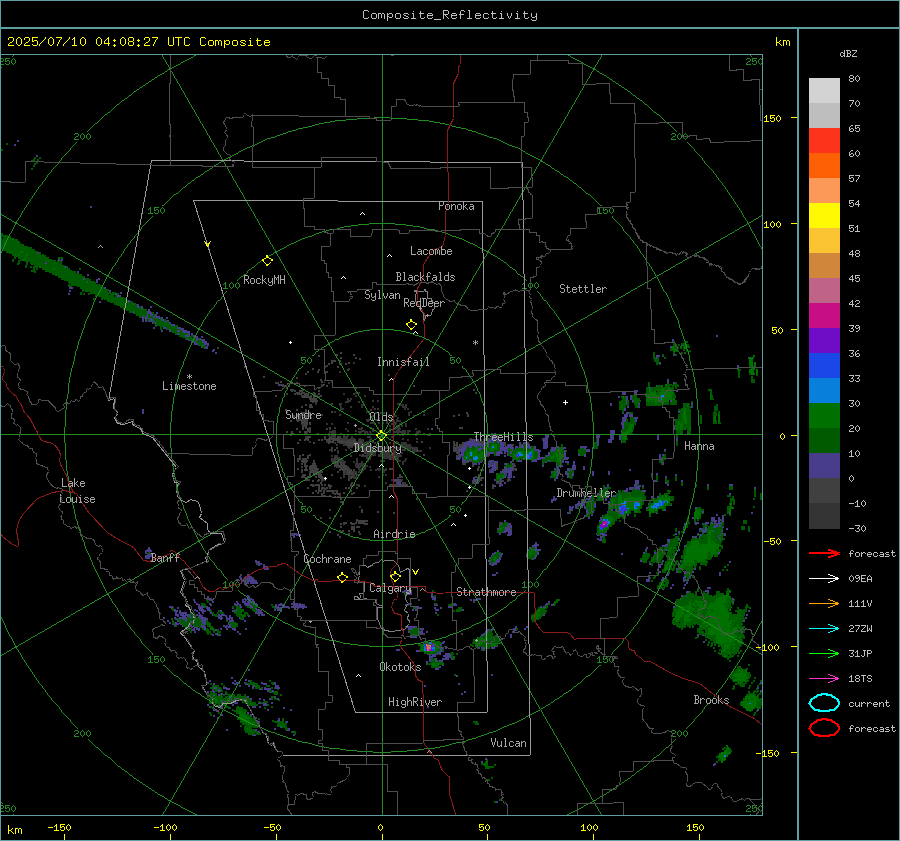Click the Brooks label on map
This screenshot has height=841, width=900.
[711, 700]
